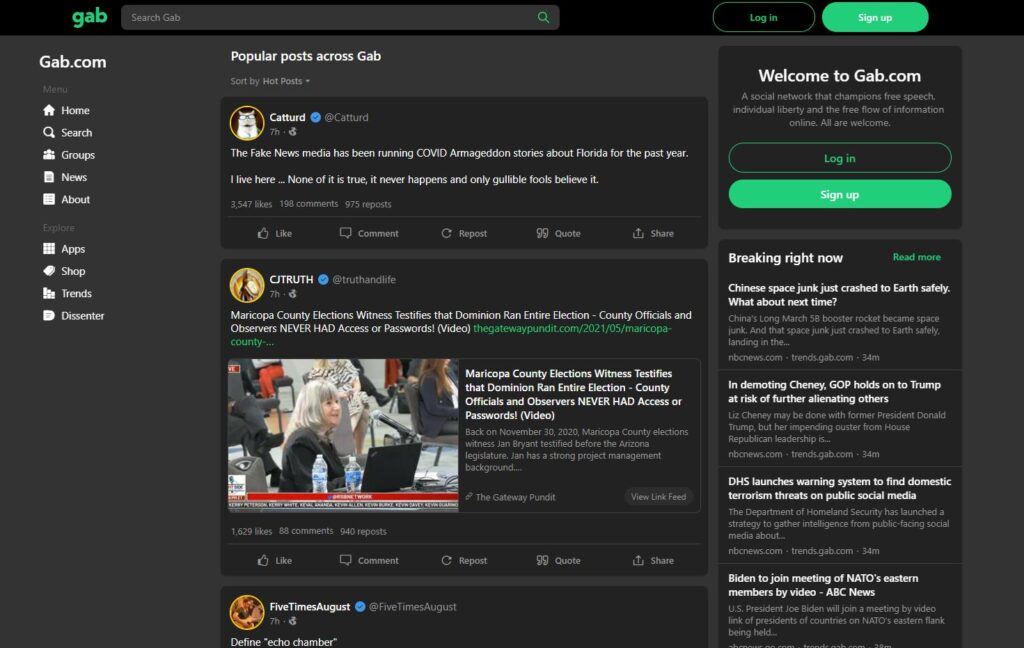Click 88 comments count
The image size is (1024, 648).
(x=306, y=531)
